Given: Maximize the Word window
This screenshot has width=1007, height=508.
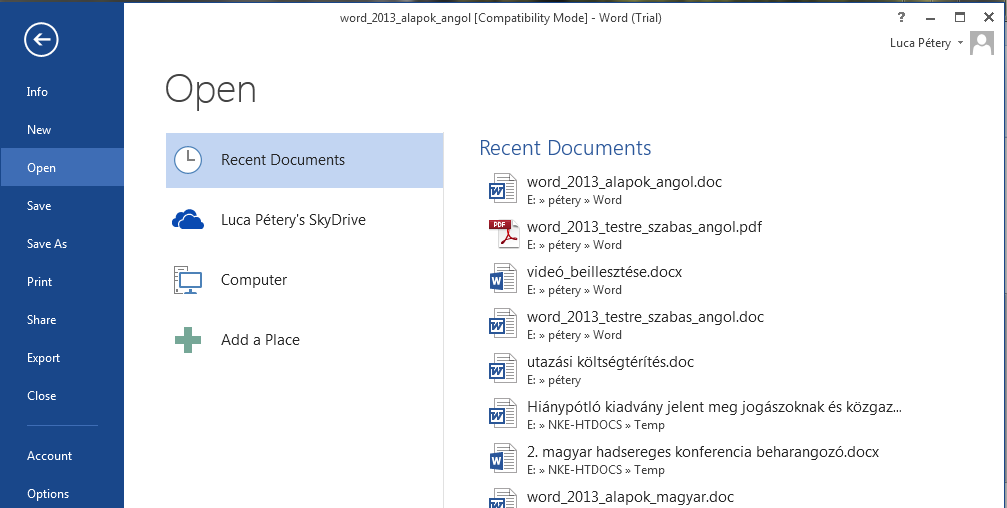Looking at the screenshot, I should pyautogui.click(x=959, y=17).
